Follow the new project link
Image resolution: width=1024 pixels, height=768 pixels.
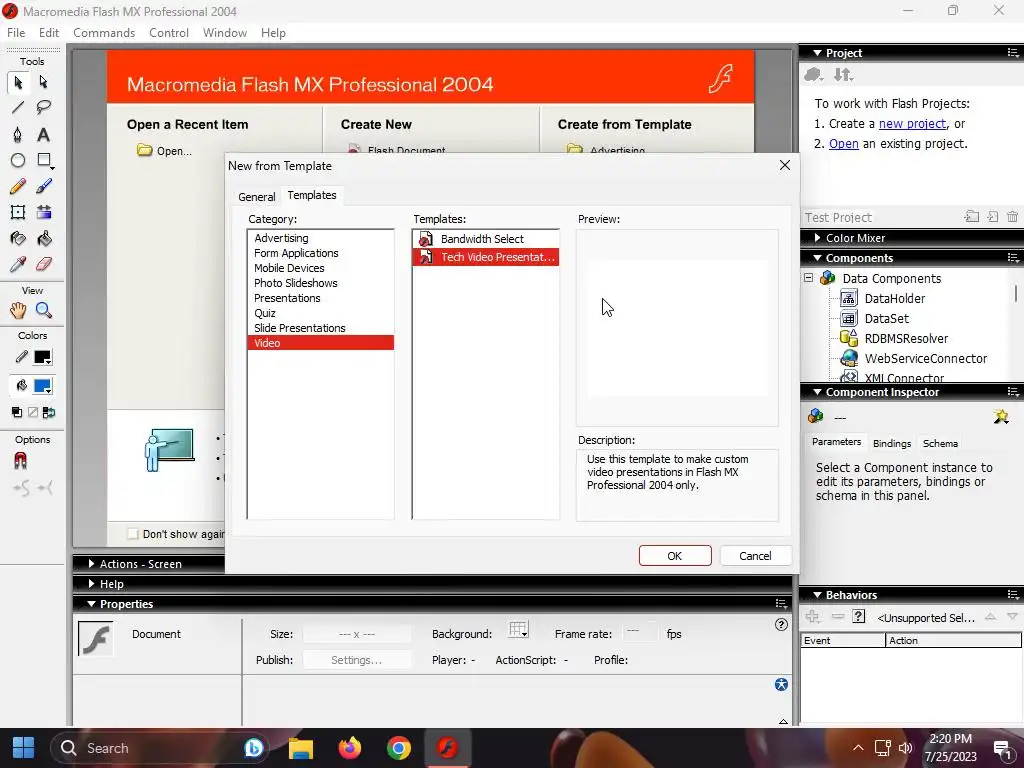pos(912,123)
